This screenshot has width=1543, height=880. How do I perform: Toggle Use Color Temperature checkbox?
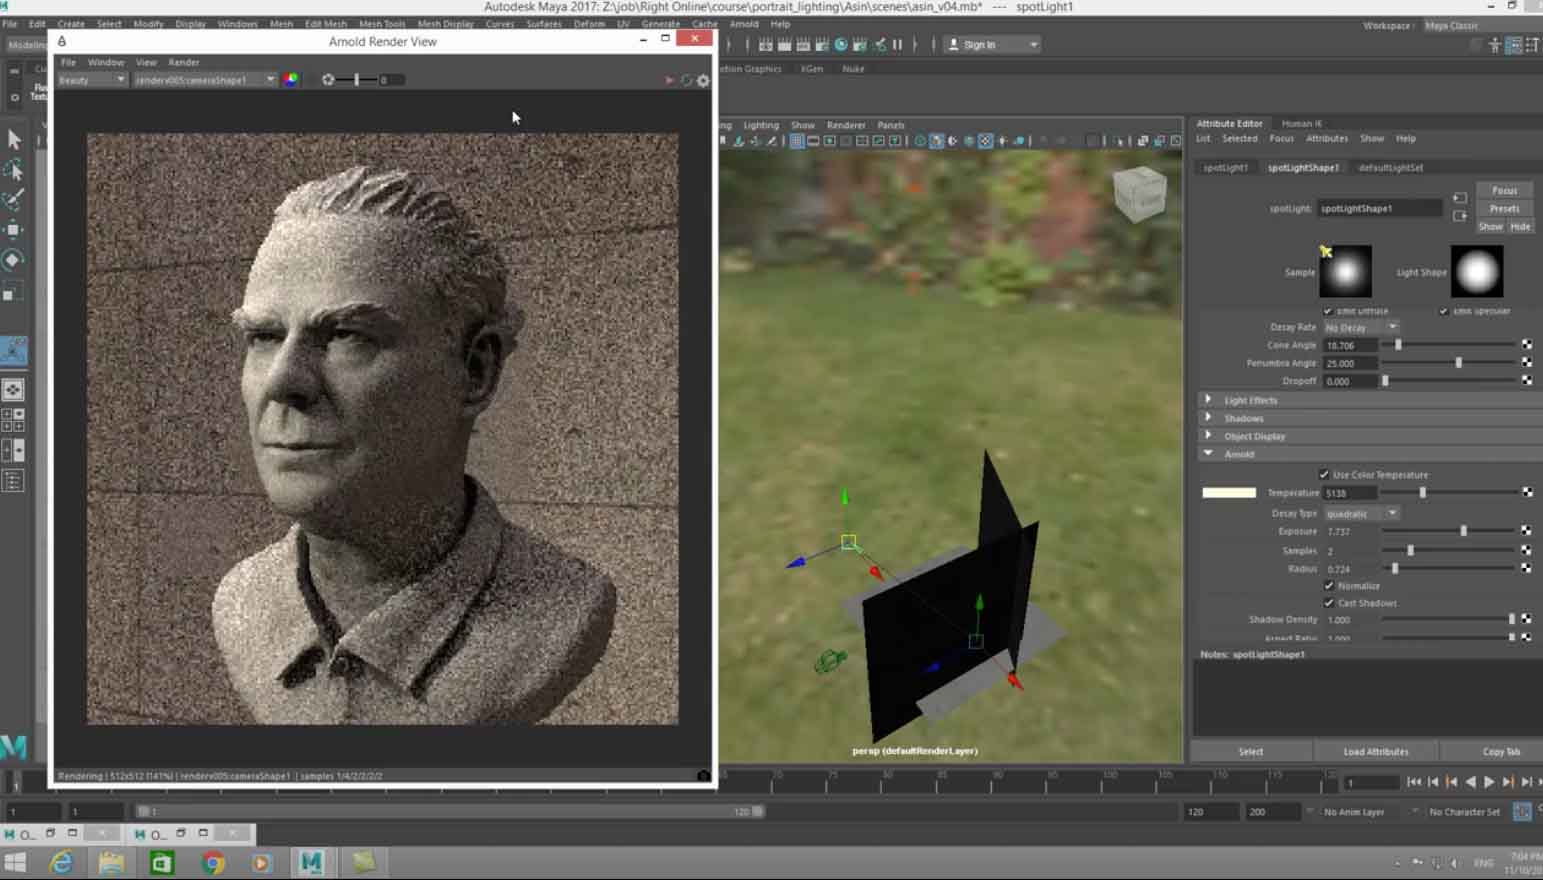click(x=1324, y=475)
